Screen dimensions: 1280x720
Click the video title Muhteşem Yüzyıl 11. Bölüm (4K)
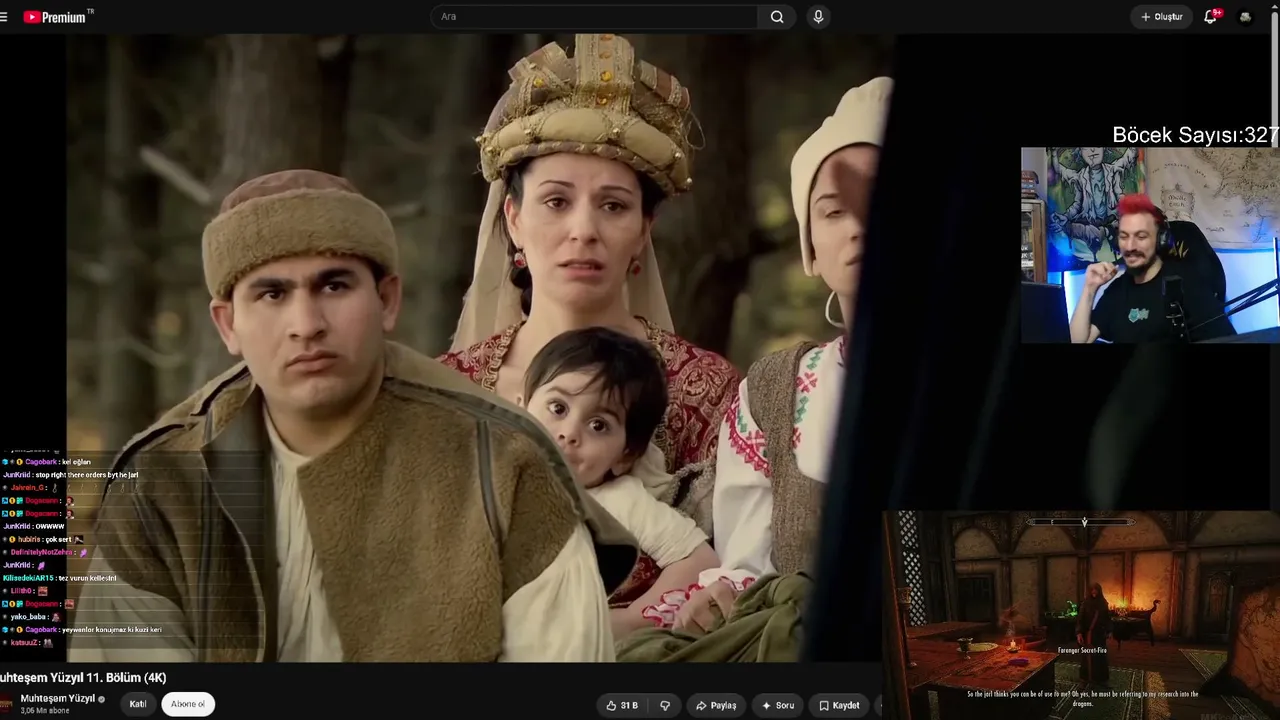point(84,678)
